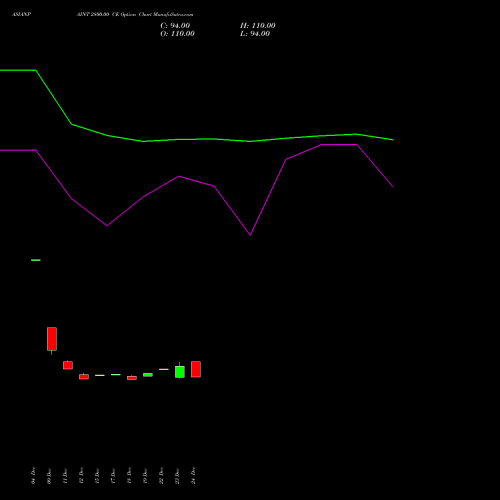This screenshot has height=500, width=500.
Task: Click the ASIANP symbol text
Action: pos(21,15)
